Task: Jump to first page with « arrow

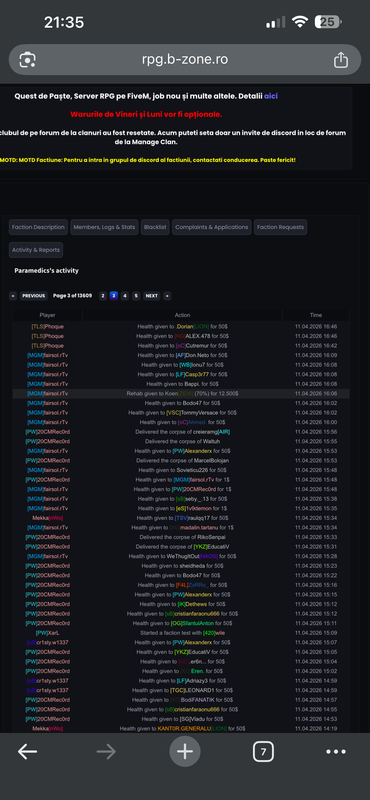Action: 13,296
